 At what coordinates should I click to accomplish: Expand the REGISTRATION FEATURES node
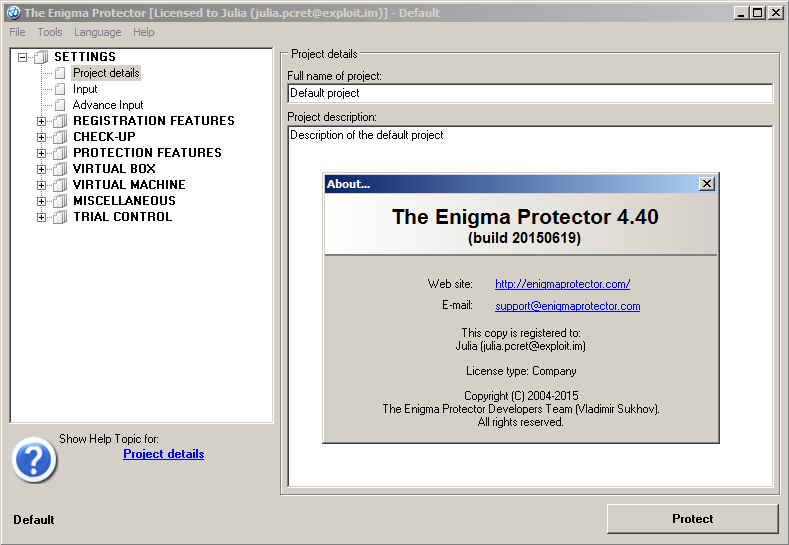point(41,121)
